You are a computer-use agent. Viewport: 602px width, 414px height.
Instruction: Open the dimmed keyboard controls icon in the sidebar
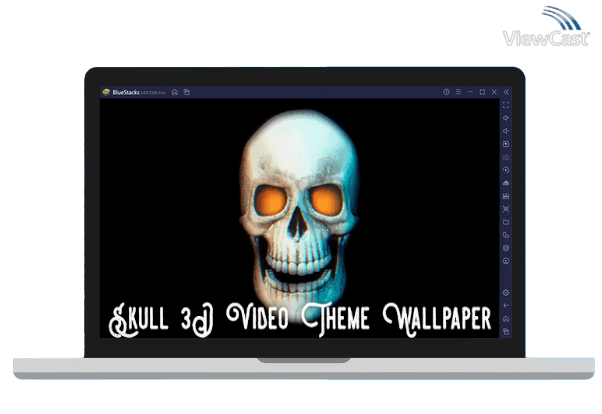pos(506,157)
